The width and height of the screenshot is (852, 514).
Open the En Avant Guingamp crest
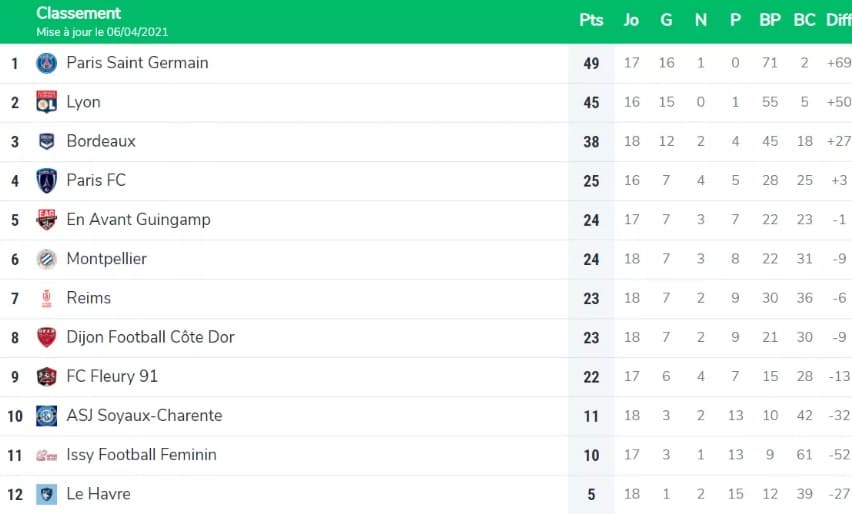coord(47,220)
